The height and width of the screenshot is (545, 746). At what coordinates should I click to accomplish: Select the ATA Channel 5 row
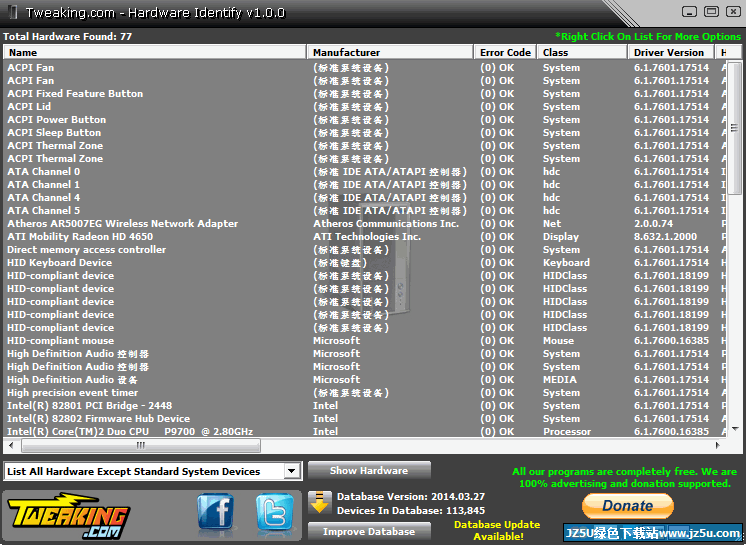[x=365, y=211]
